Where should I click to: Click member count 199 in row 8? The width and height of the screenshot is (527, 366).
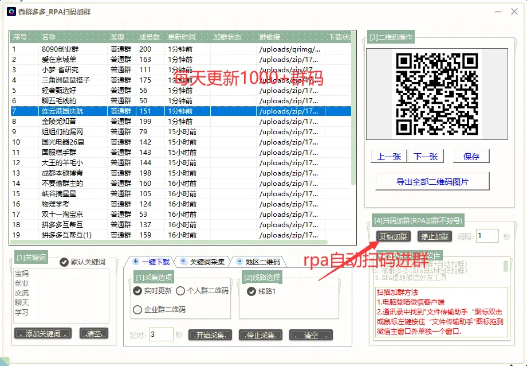pyautogui.click(x=145, y=121)
